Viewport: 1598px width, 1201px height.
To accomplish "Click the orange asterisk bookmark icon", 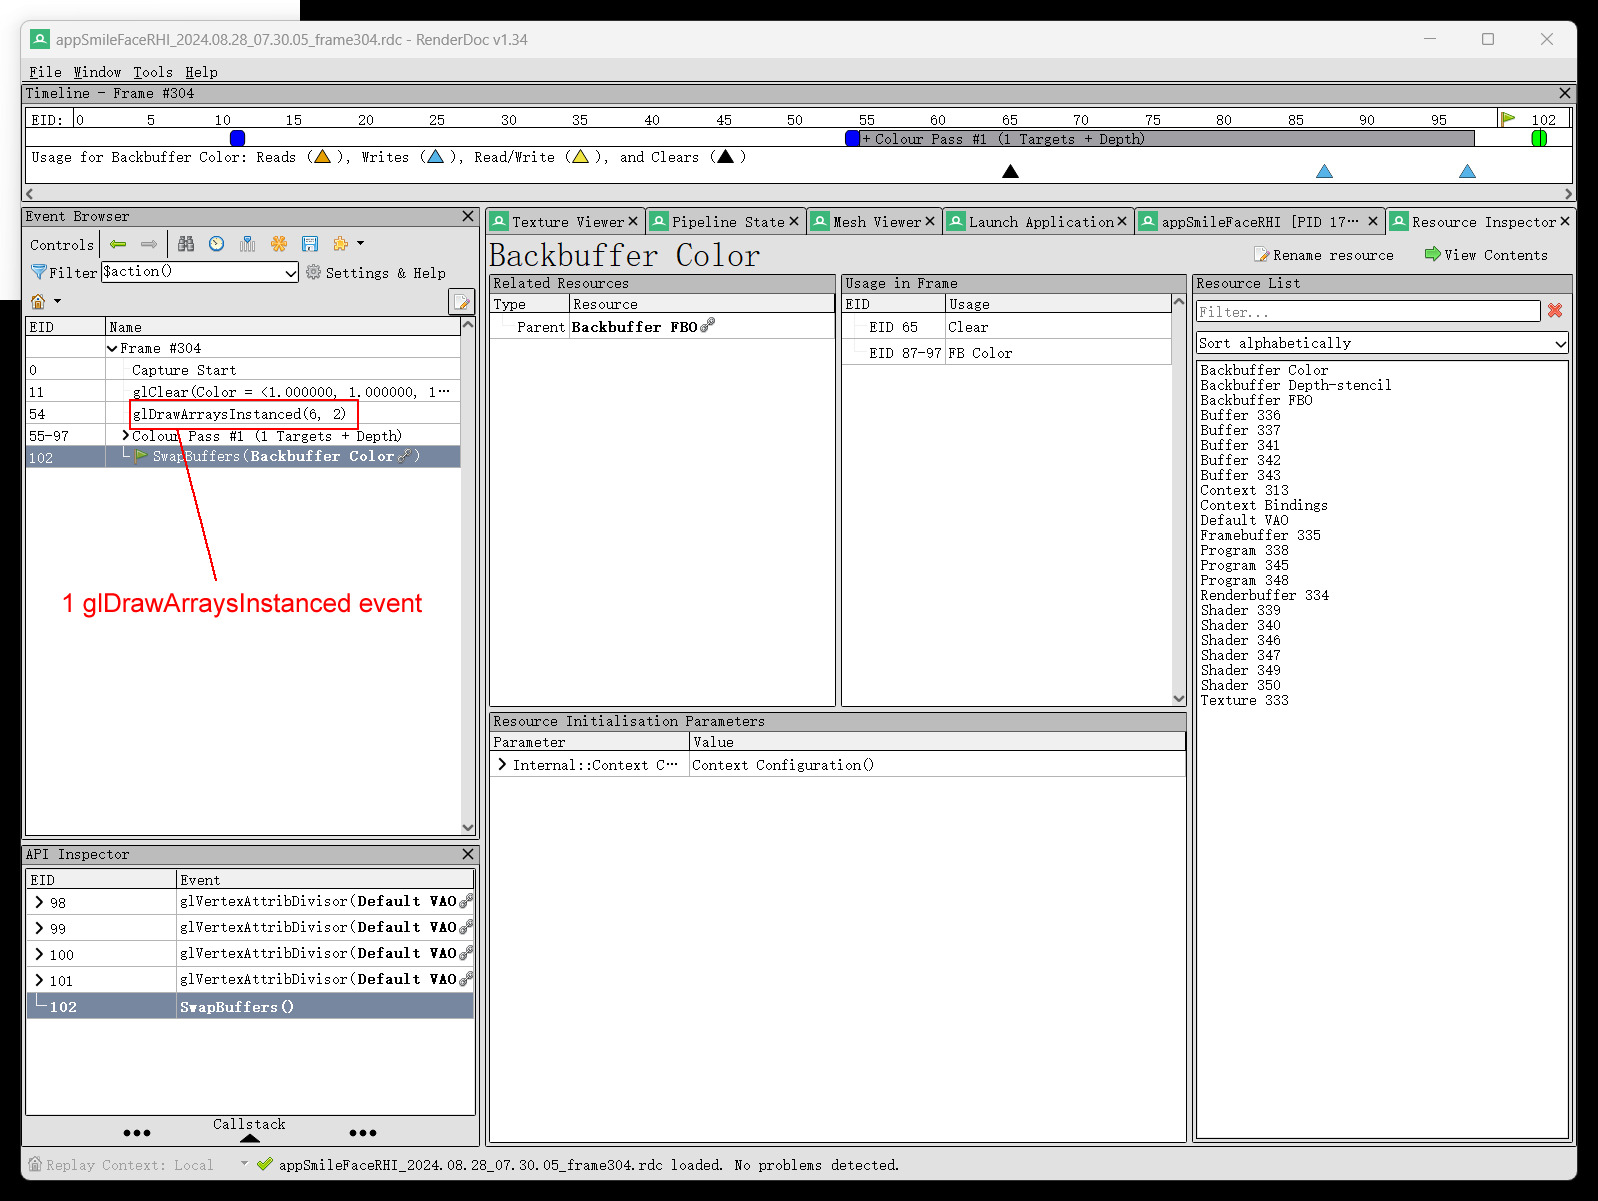I will click(x=279, y=244).
